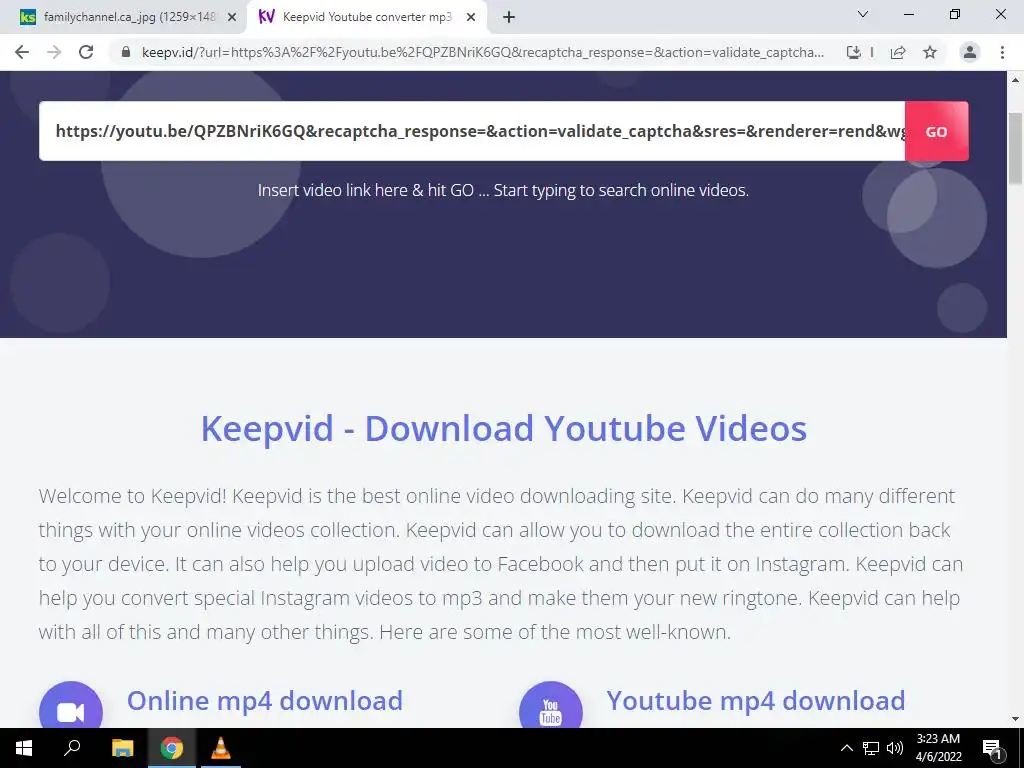Click the scrollbar down arrow
Image resolution: width=1024 pixels, height=768 pixels.
tap(1016, 719)
